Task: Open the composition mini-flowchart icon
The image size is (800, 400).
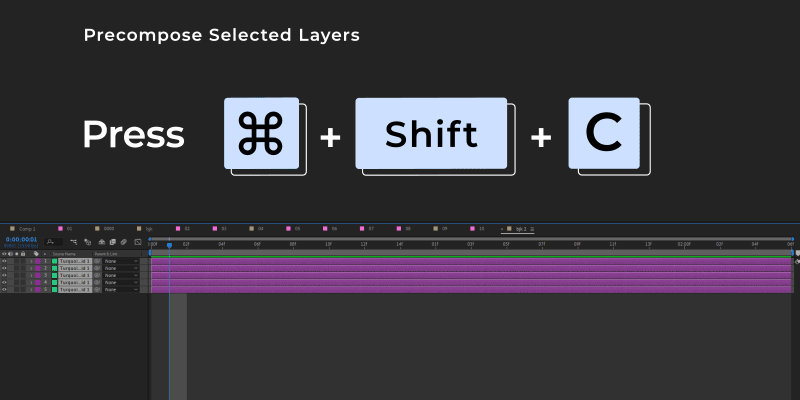Action: point(73,242)
